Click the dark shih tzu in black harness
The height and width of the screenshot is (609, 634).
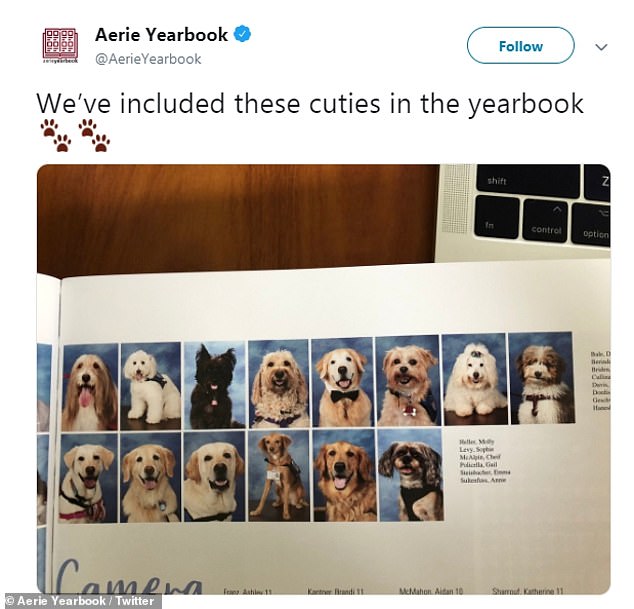tap(410, 475)
